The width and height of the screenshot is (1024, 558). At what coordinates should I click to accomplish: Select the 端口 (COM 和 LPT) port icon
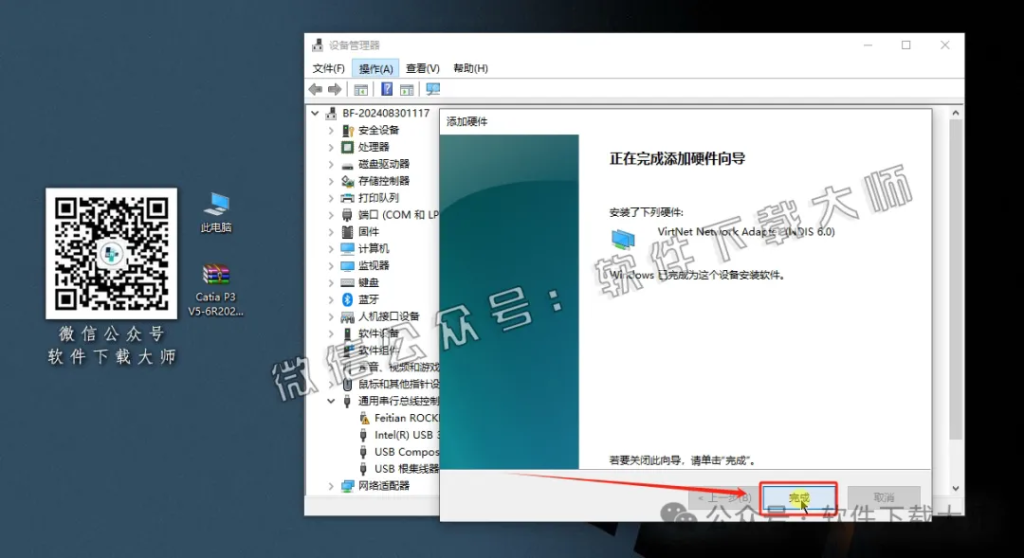(x=347, y=215)
